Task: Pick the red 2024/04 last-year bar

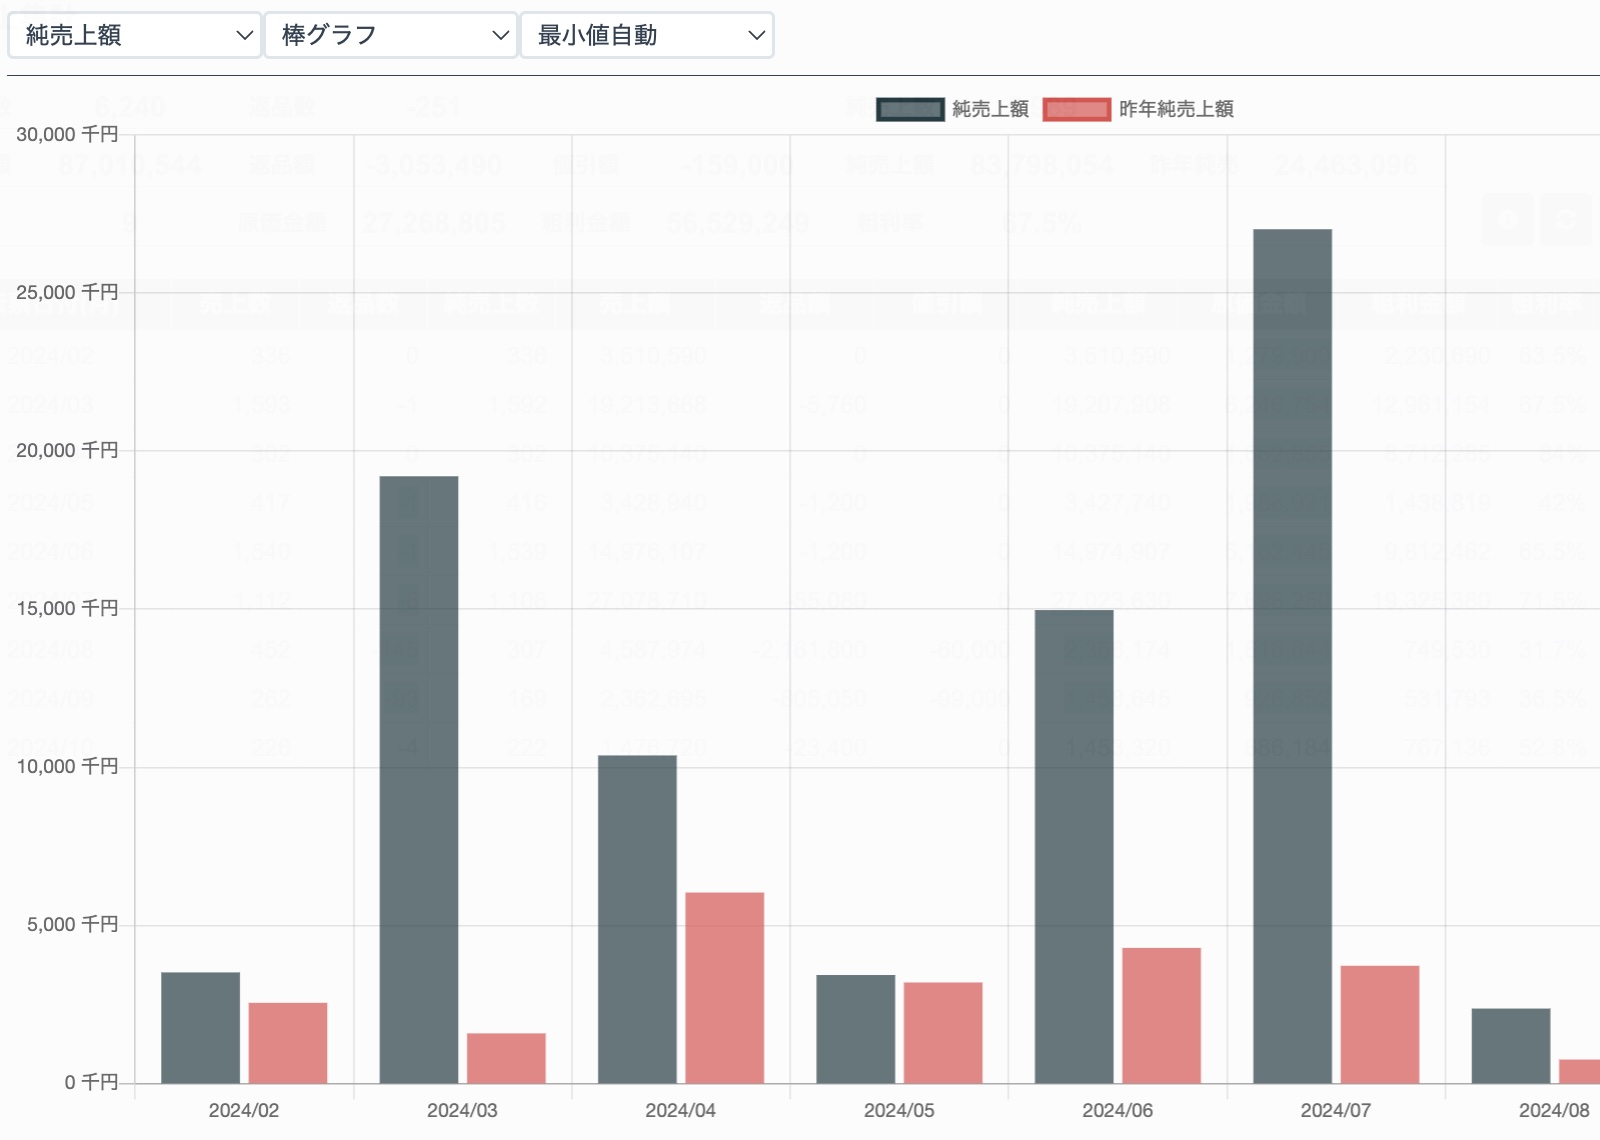Action: [725, 987]
